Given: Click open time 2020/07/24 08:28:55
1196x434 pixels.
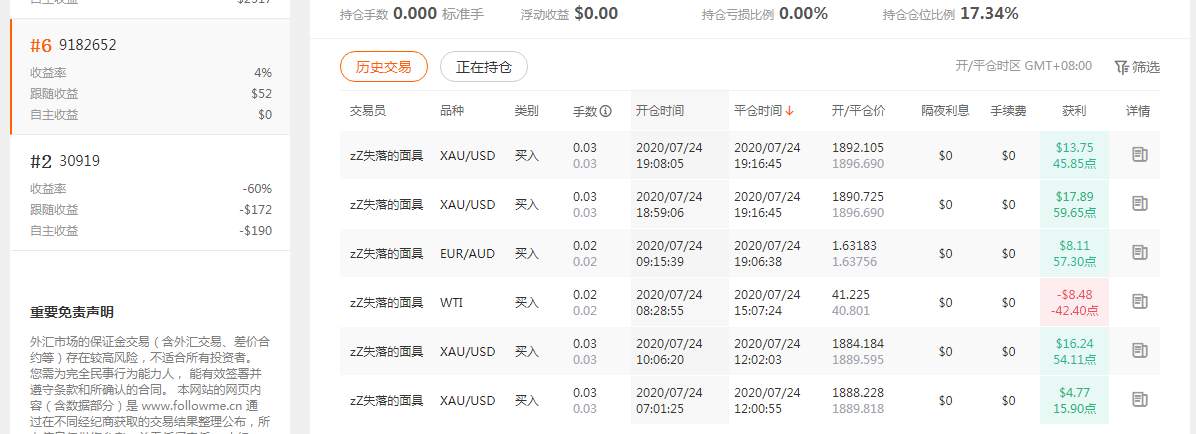Looking at the screenshot, I should [x=669, y=302].
